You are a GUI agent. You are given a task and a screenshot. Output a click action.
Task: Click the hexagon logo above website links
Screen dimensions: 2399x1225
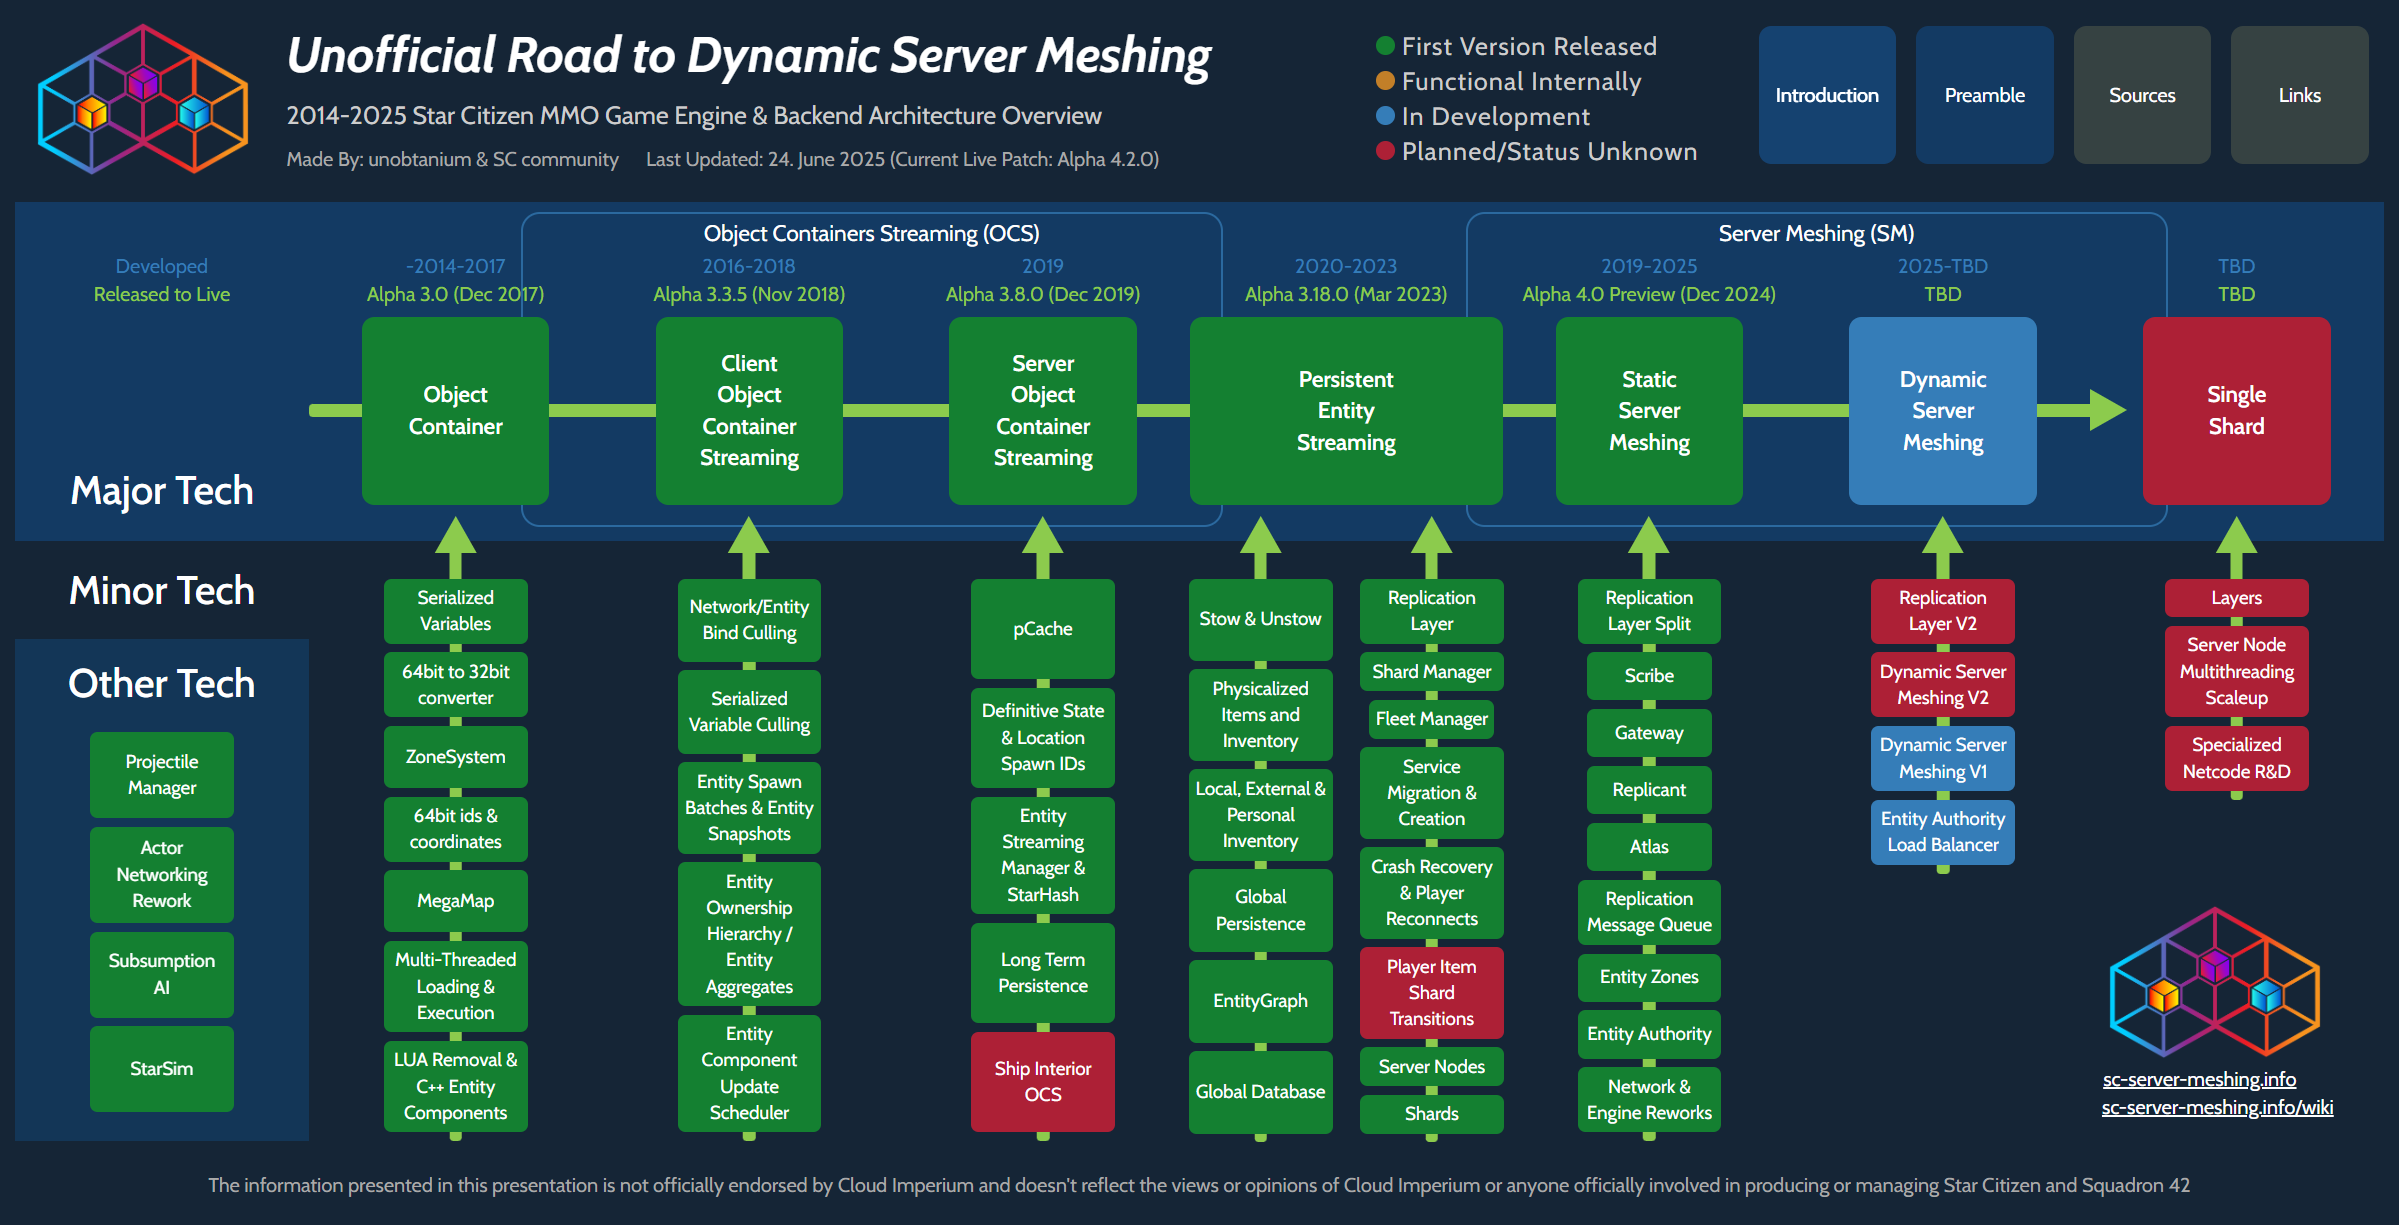pos(2214,982)
